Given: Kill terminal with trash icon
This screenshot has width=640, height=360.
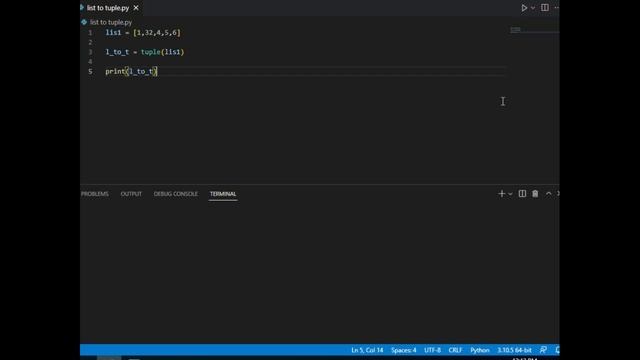Looking at the screenshot, I should (535, 193).
